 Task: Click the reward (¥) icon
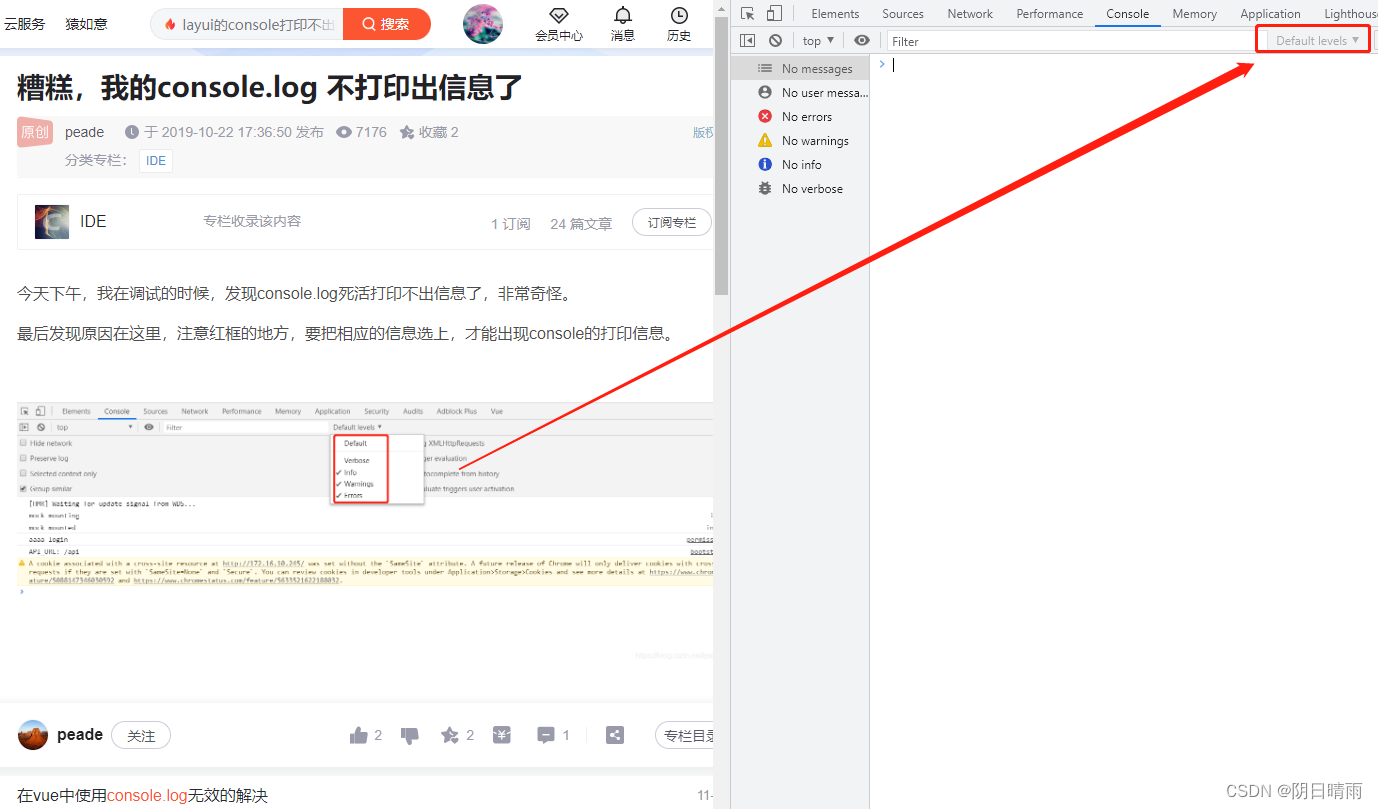(x=502, y=735)
